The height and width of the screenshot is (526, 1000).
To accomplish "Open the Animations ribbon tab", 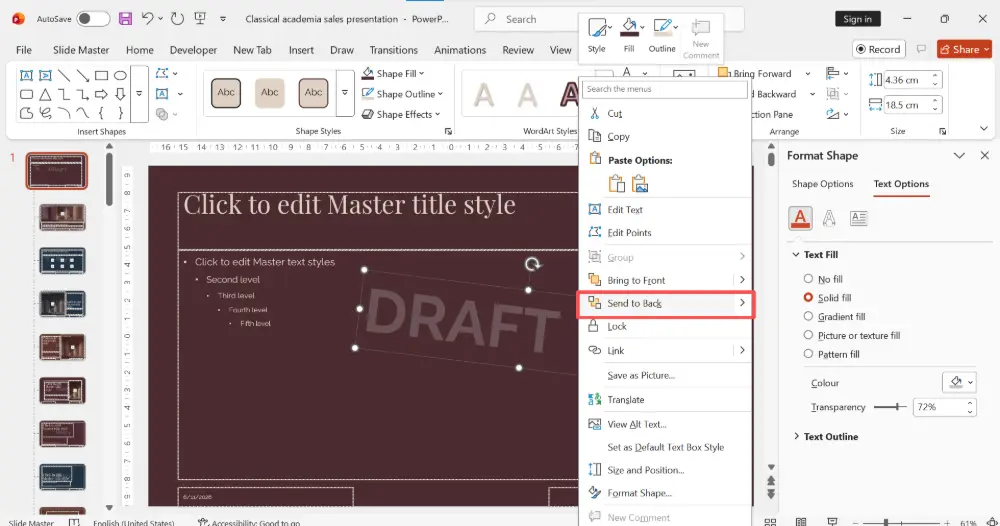I will (x=460, y=50).
